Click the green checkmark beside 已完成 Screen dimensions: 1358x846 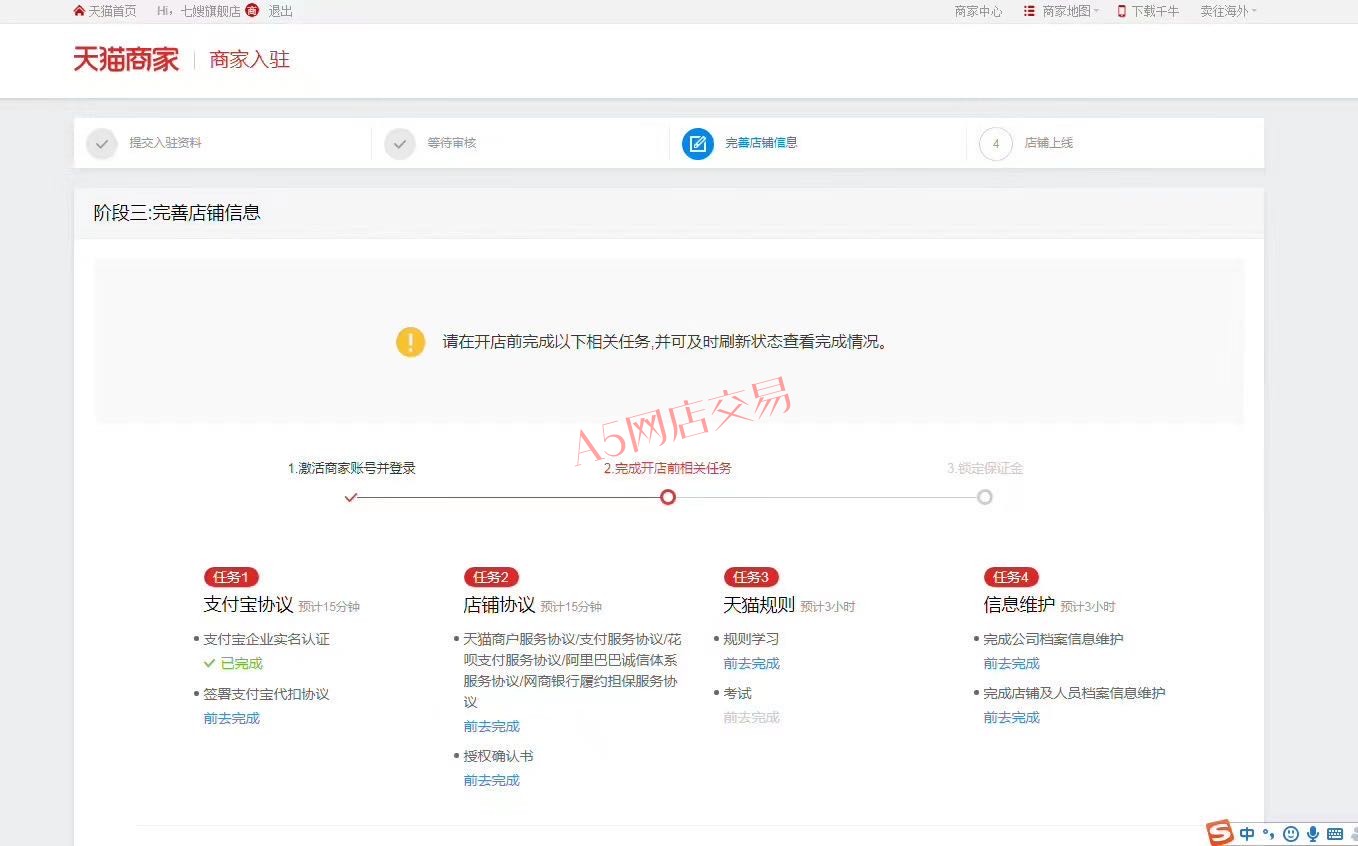[x=210, y=663]
